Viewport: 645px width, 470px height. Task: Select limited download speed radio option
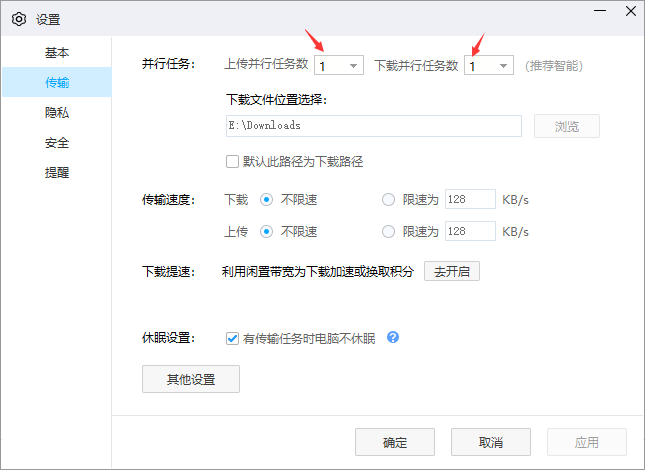click(x=388, y=199)
